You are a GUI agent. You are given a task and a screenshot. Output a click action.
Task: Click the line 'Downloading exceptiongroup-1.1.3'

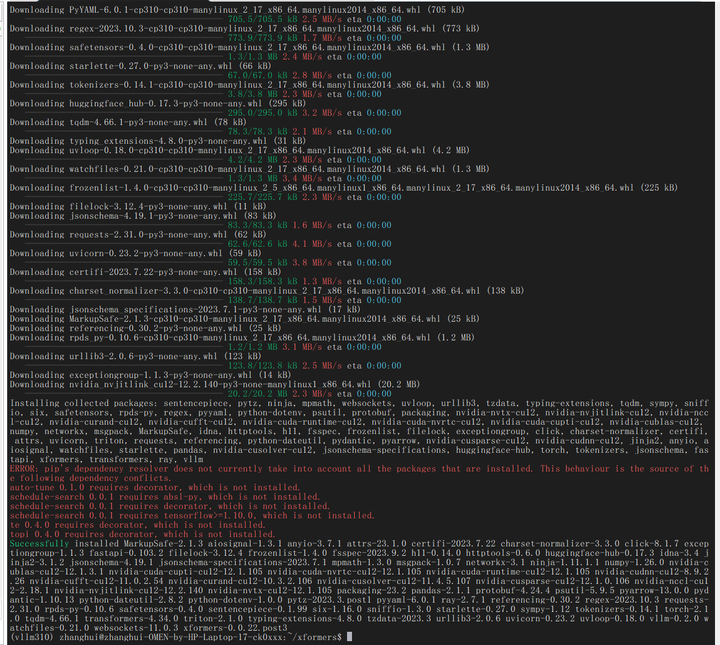click(150, 375)
